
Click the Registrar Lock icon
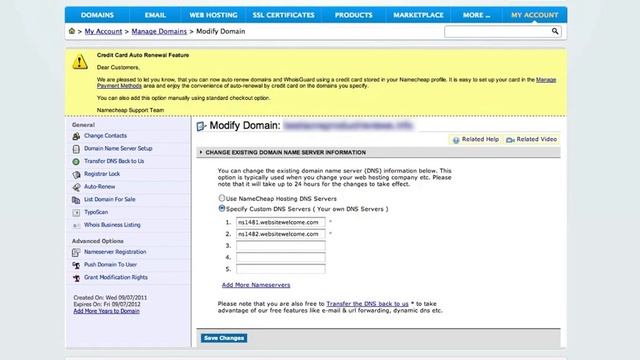pos(76,175)
